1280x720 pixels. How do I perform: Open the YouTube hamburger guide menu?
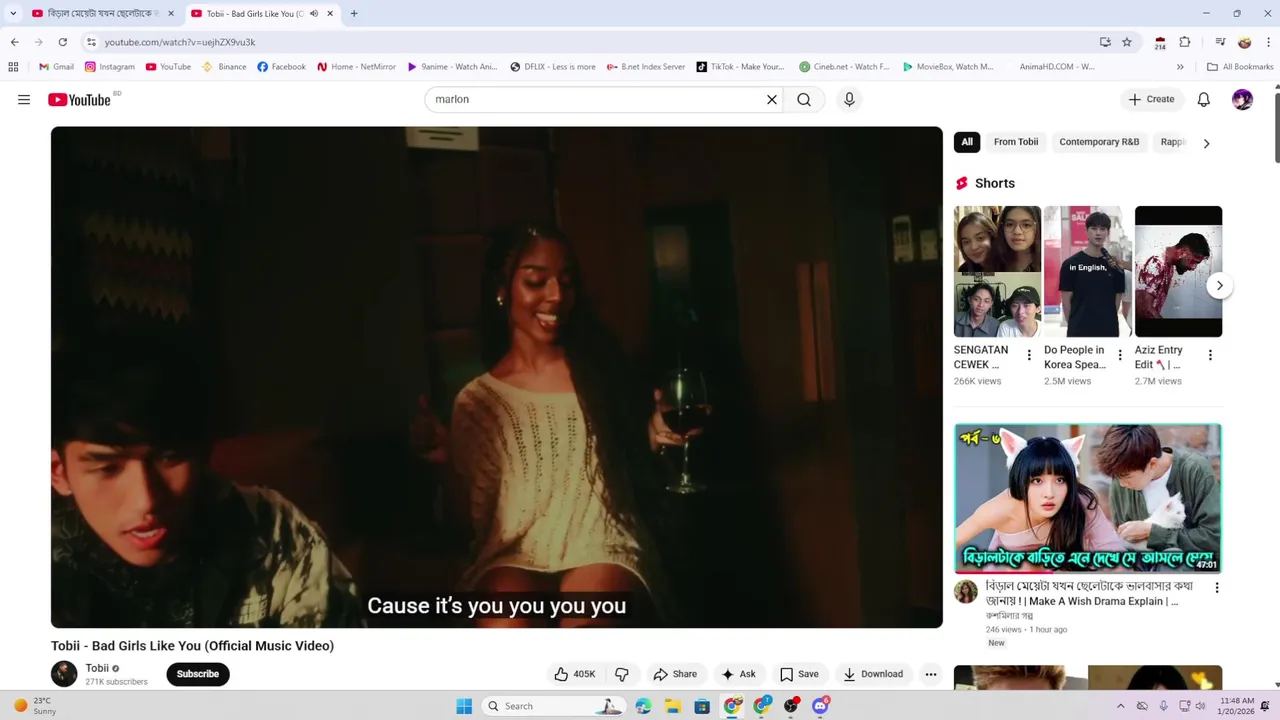(x=24, y=99)
